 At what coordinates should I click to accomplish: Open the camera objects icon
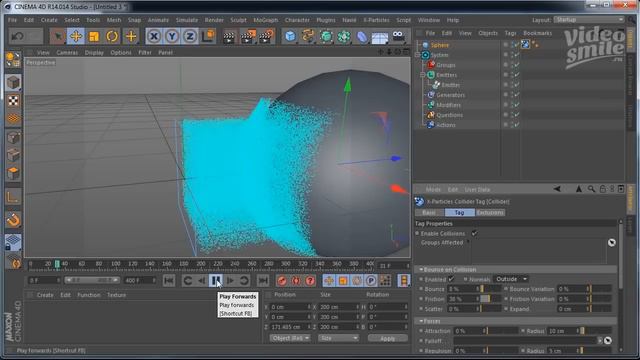398,36
